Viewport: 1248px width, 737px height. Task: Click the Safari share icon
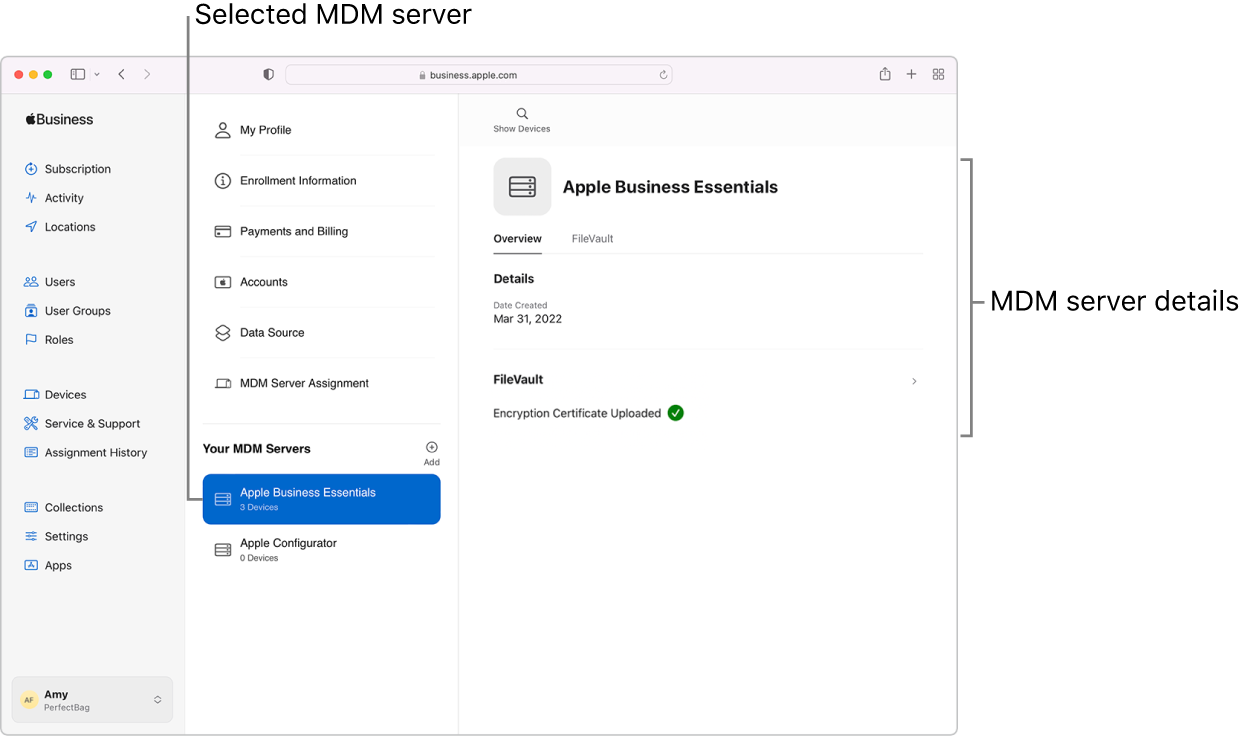(x=884, y=74)
